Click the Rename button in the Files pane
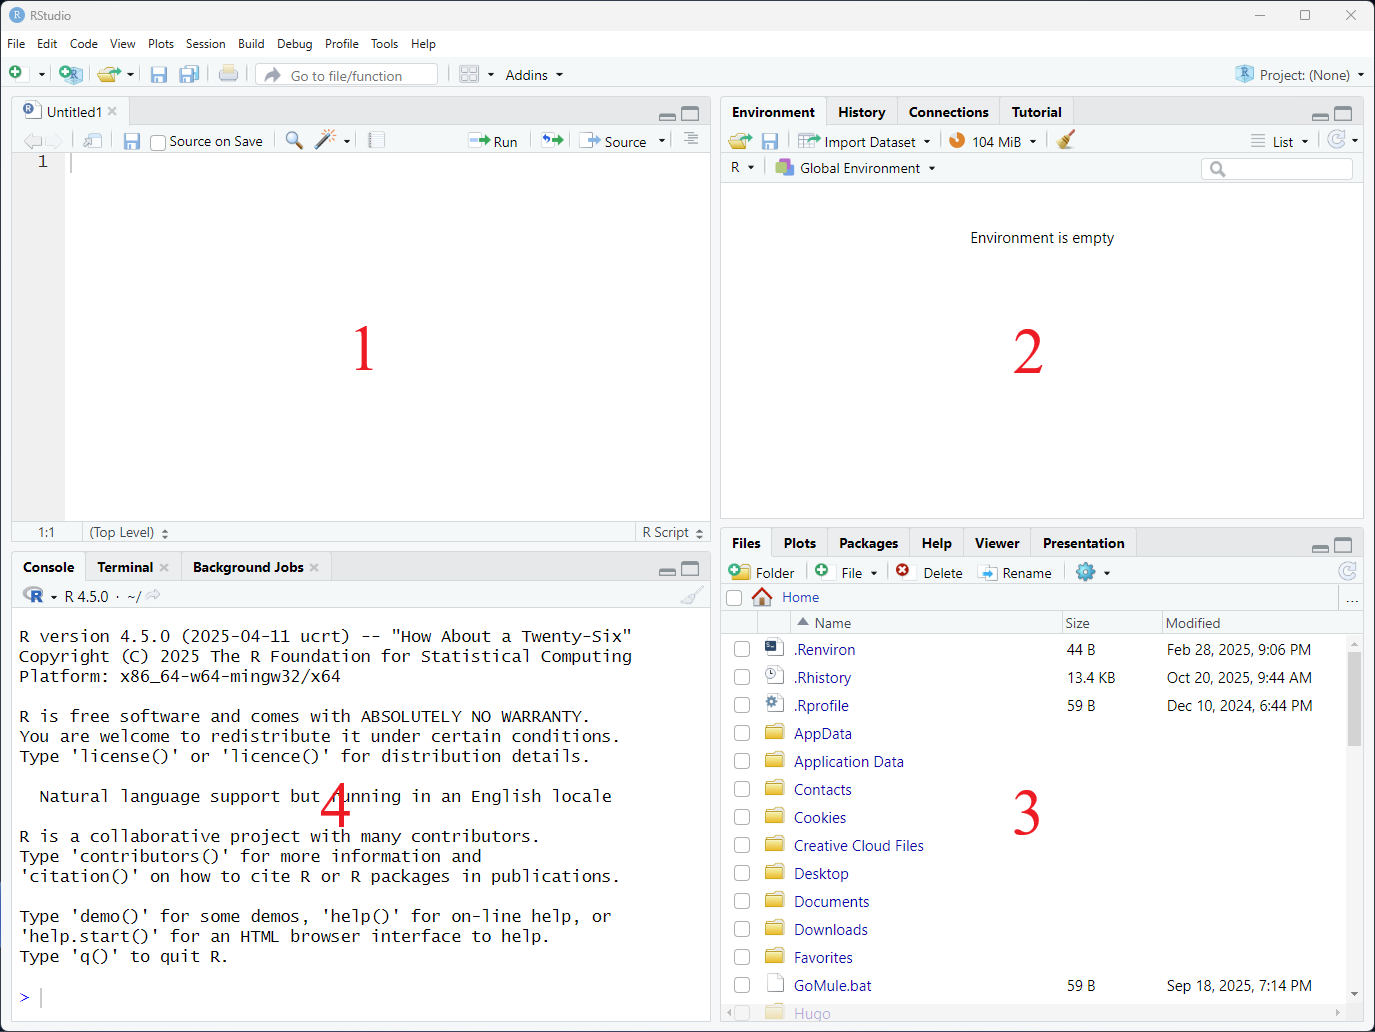Screen dimensions: 1375x1032 tap(1016, 572)
